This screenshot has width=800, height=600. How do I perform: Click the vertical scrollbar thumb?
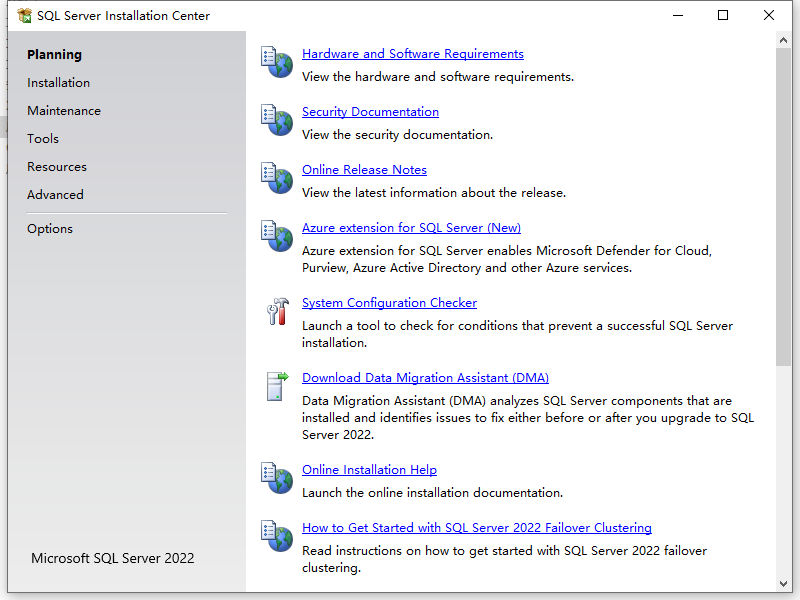pos(783,207)
